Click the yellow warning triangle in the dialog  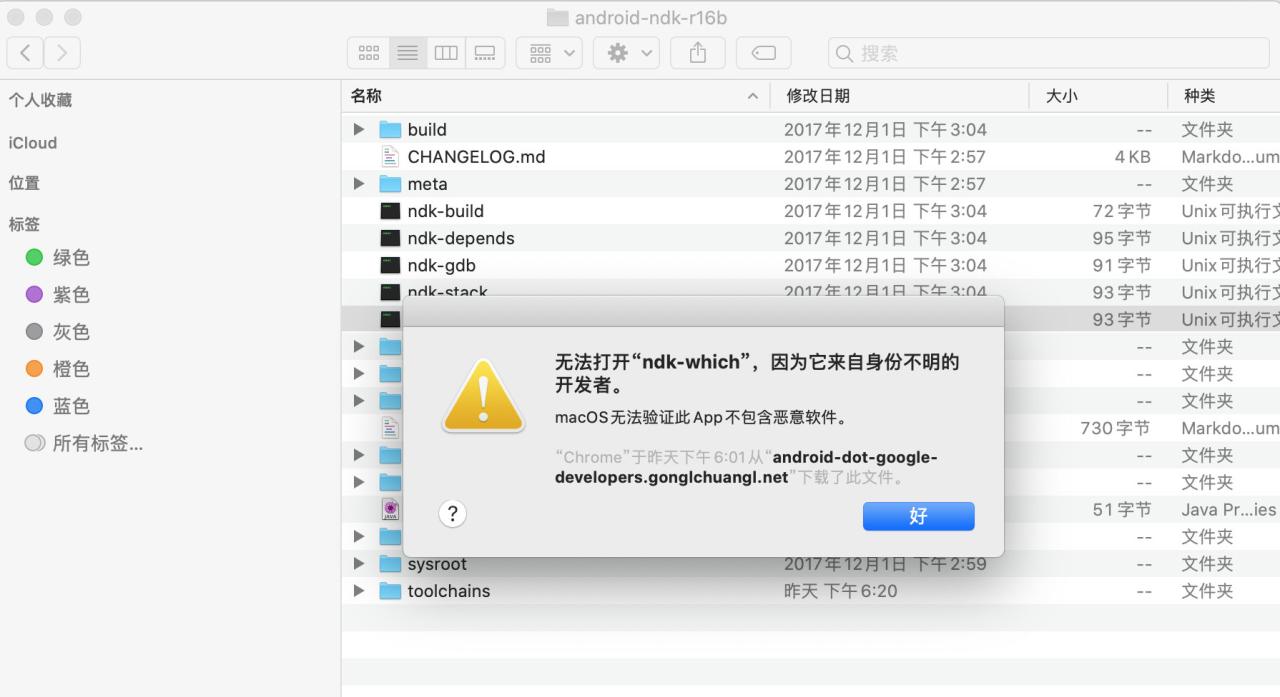click(483, 396)
